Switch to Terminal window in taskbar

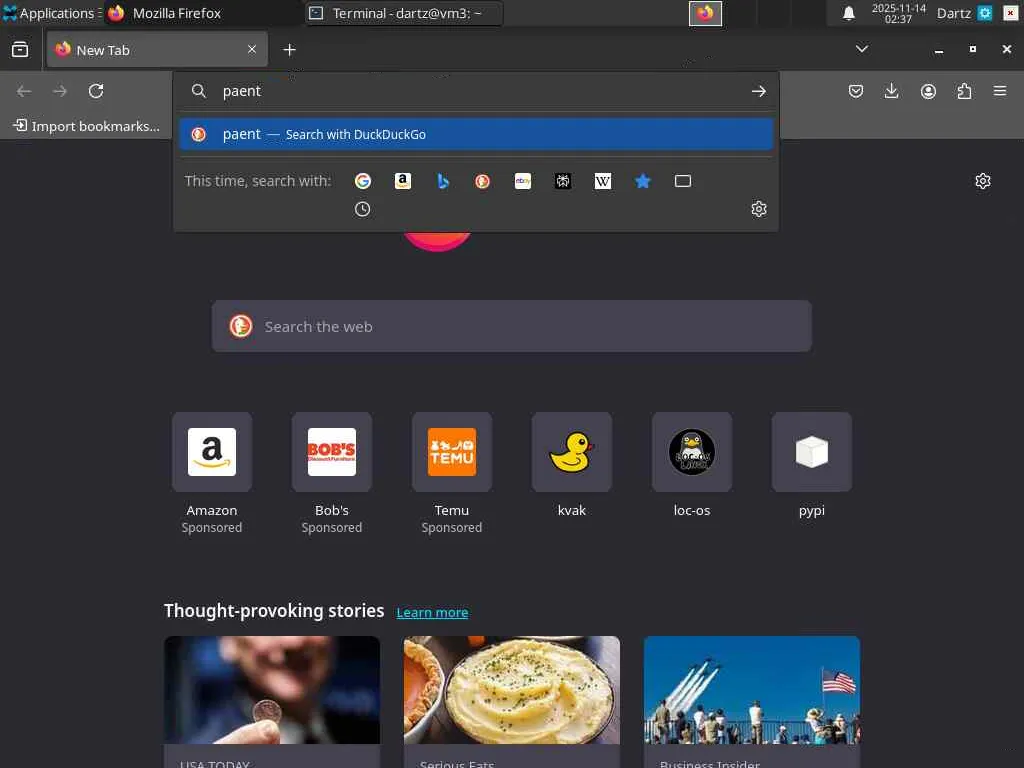404,13
